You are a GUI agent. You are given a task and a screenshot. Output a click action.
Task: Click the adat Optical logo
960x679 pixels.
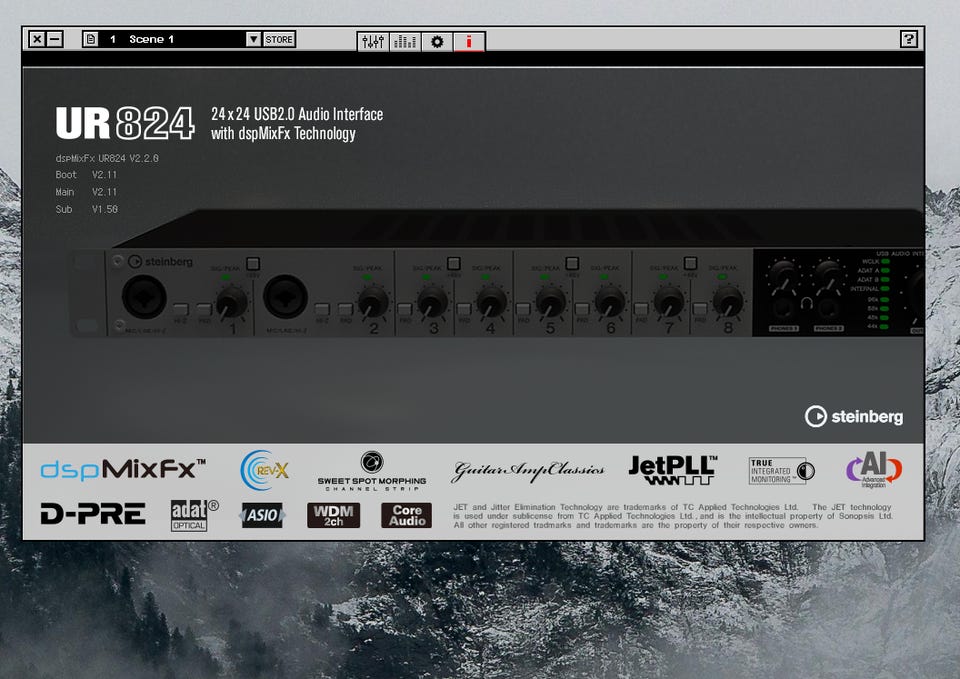[194, 515]
